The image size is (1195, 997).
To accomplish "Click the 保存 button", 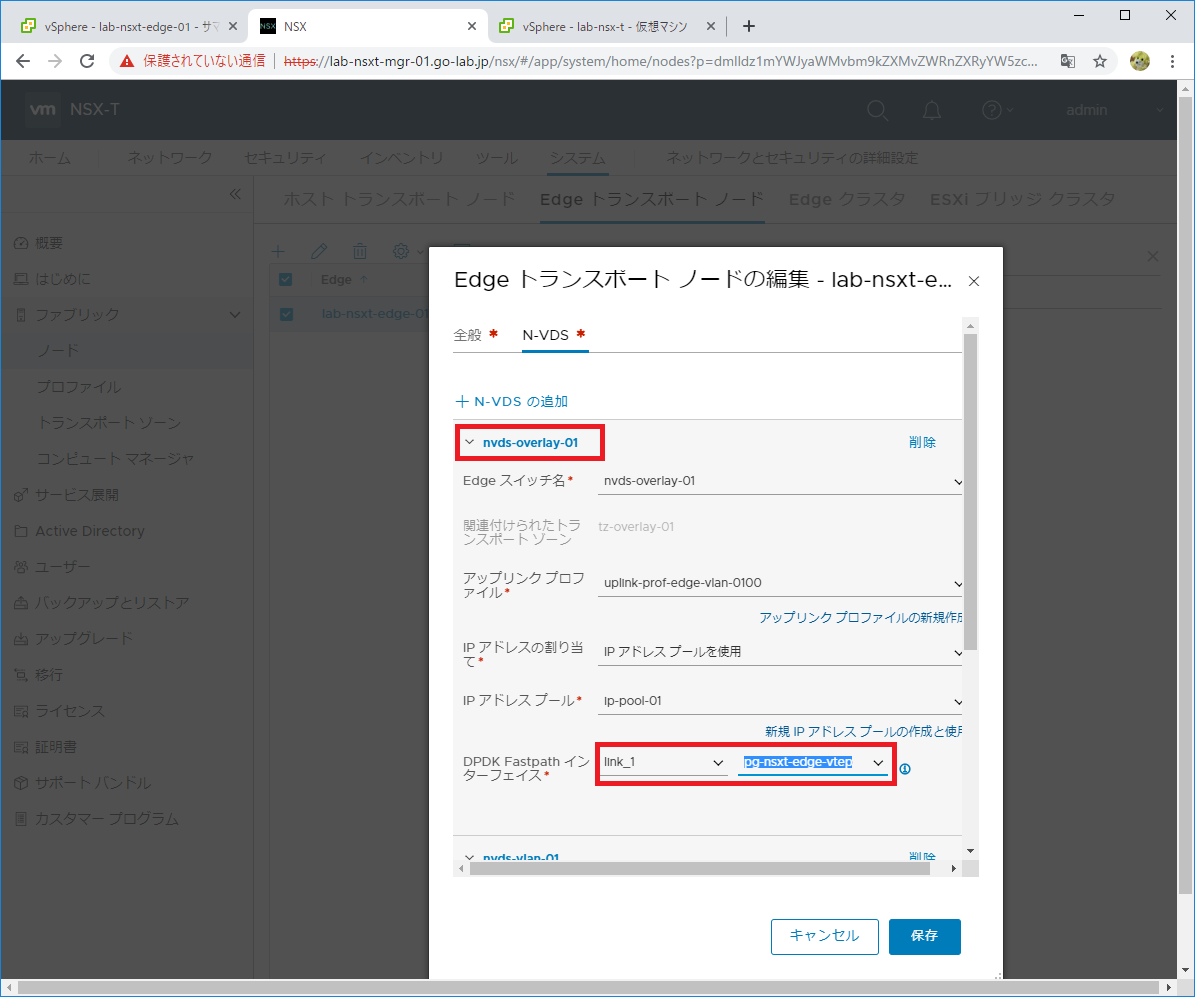I will pyautogui.click(x=924, y=936).
